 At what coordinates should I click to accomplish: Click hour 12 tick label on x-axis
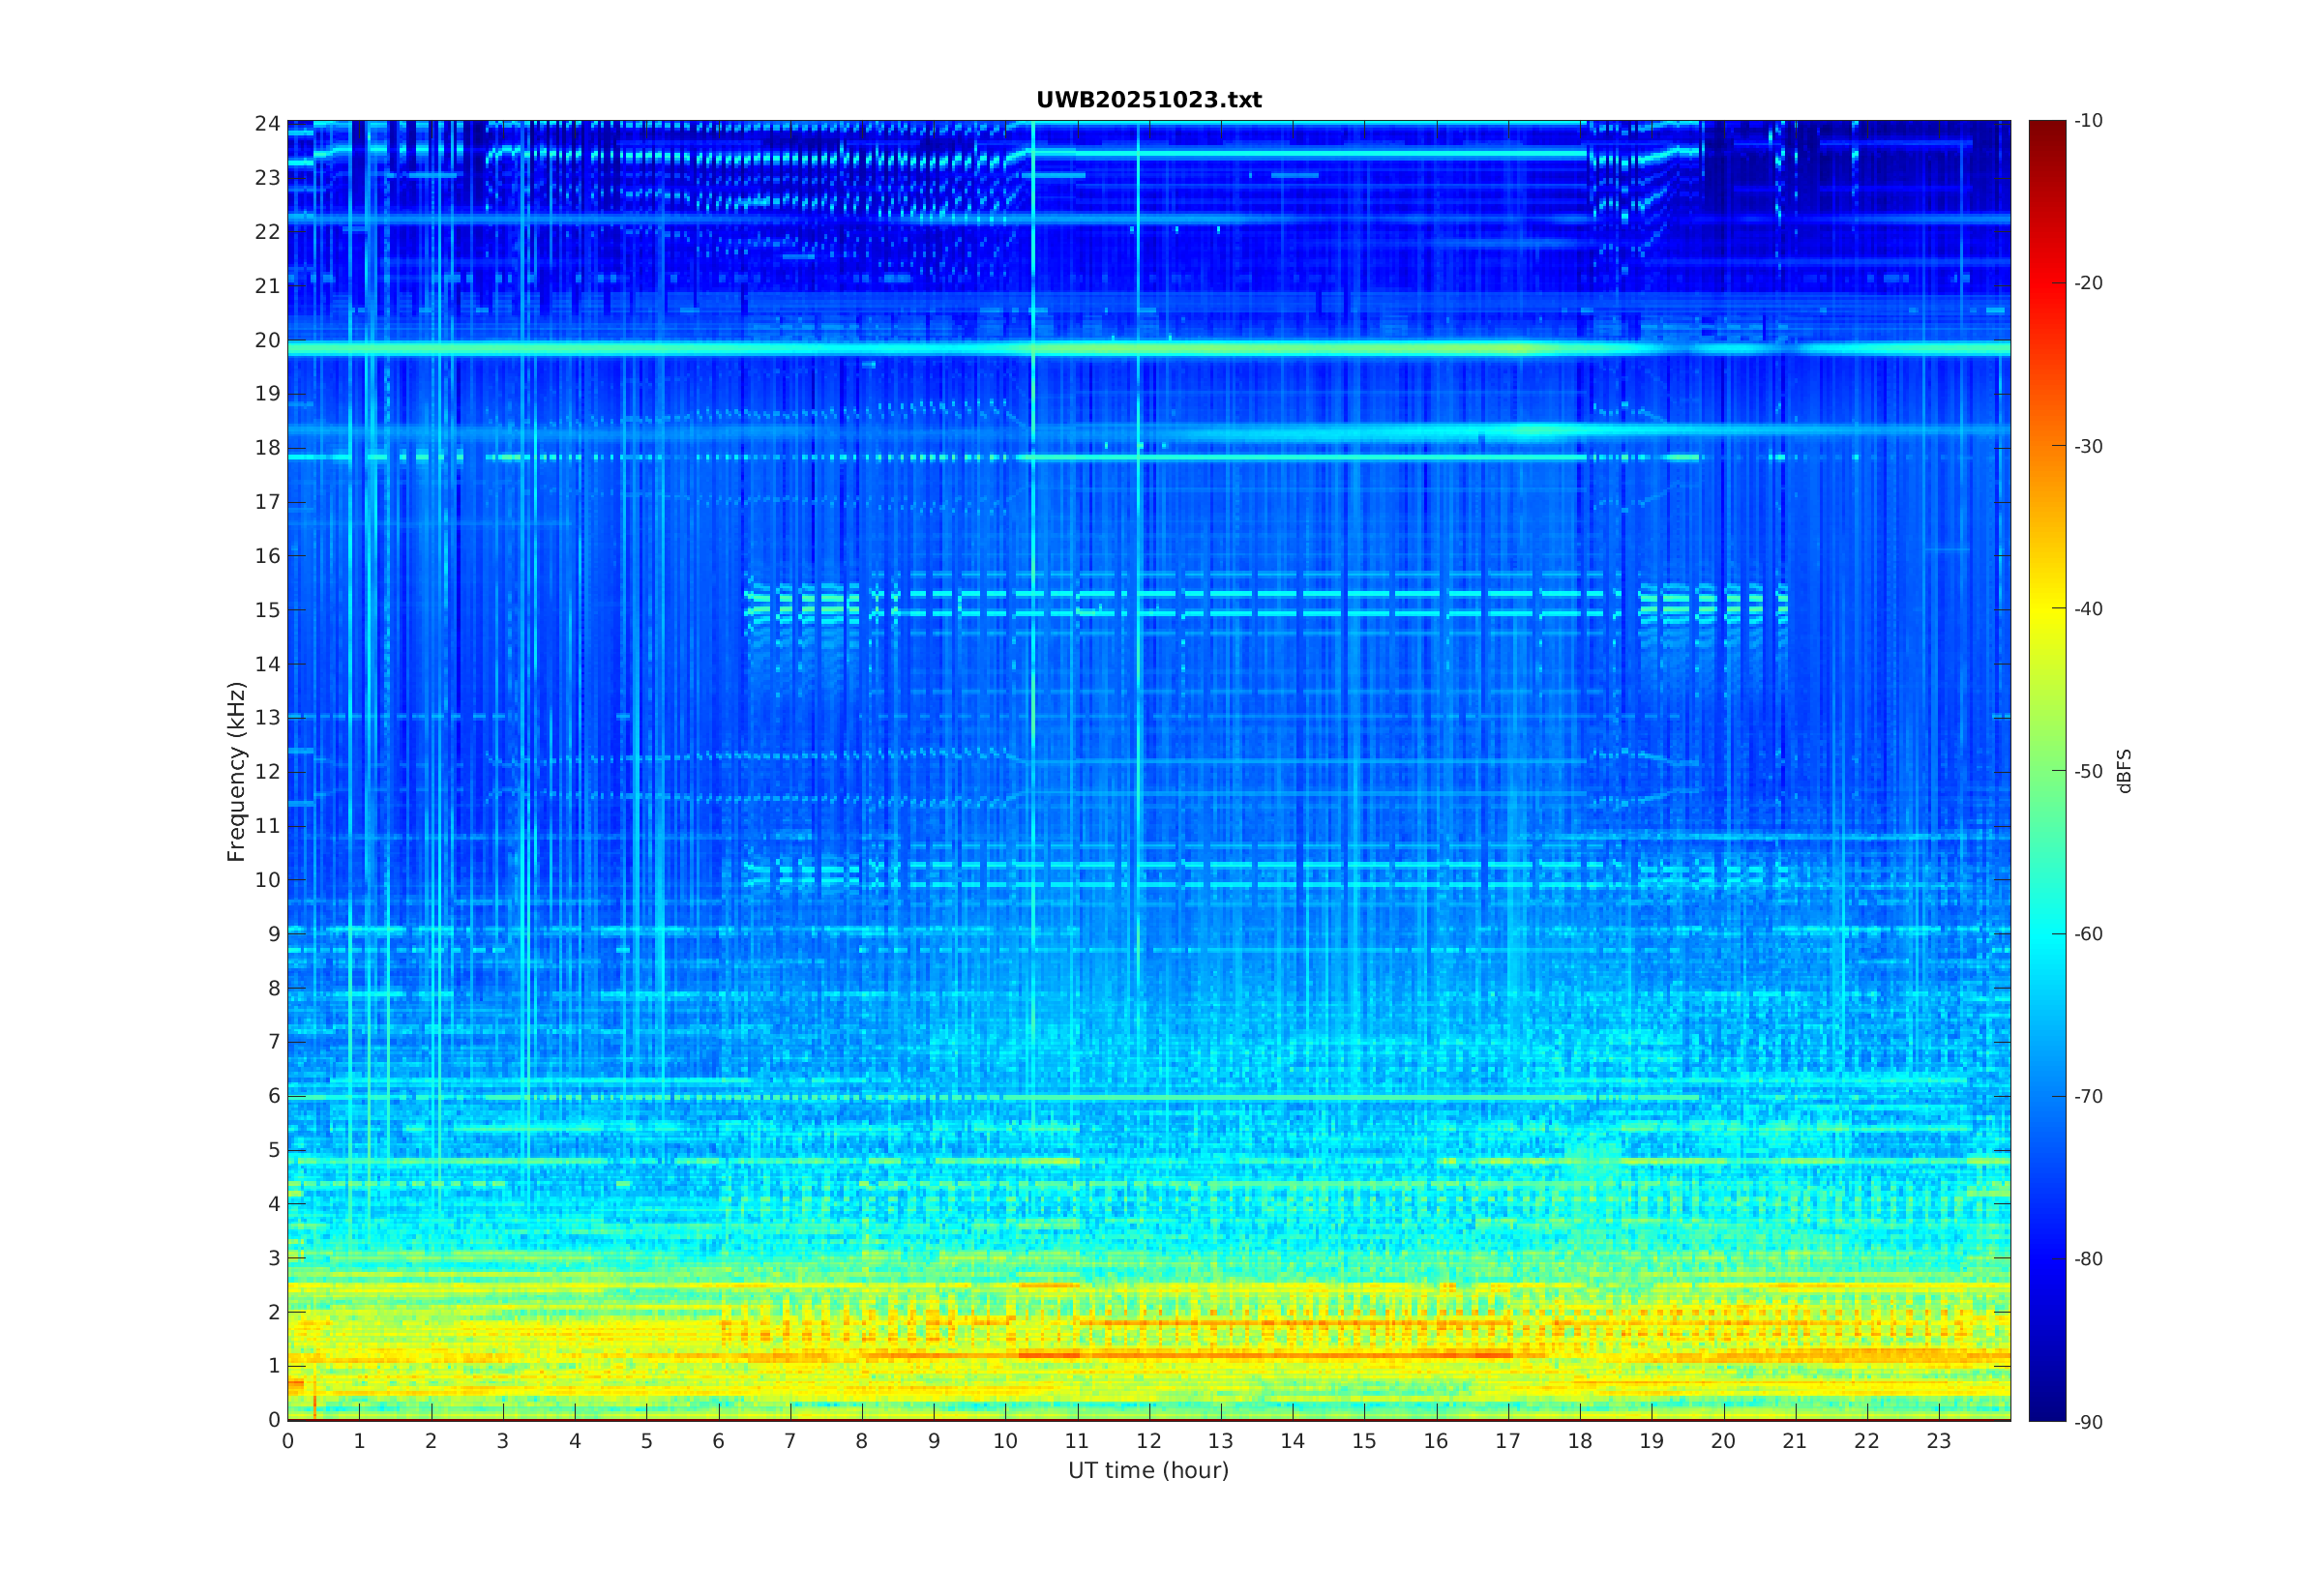tap(1149, 1441)
